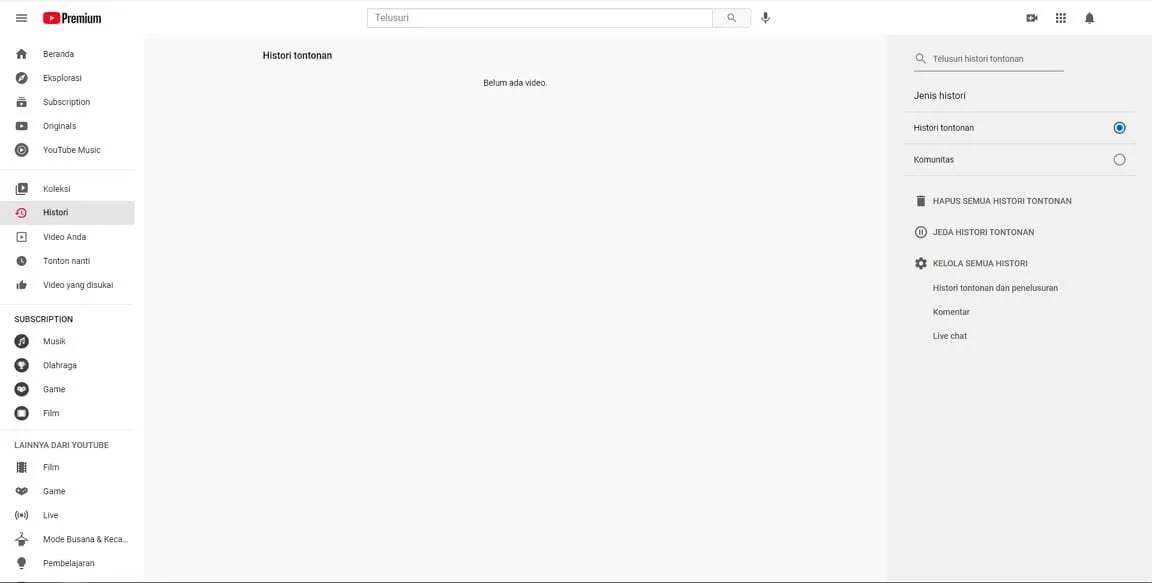
Task: Click the YouTube Music icon
Action: pyautogui.click(x=21, y=150)
